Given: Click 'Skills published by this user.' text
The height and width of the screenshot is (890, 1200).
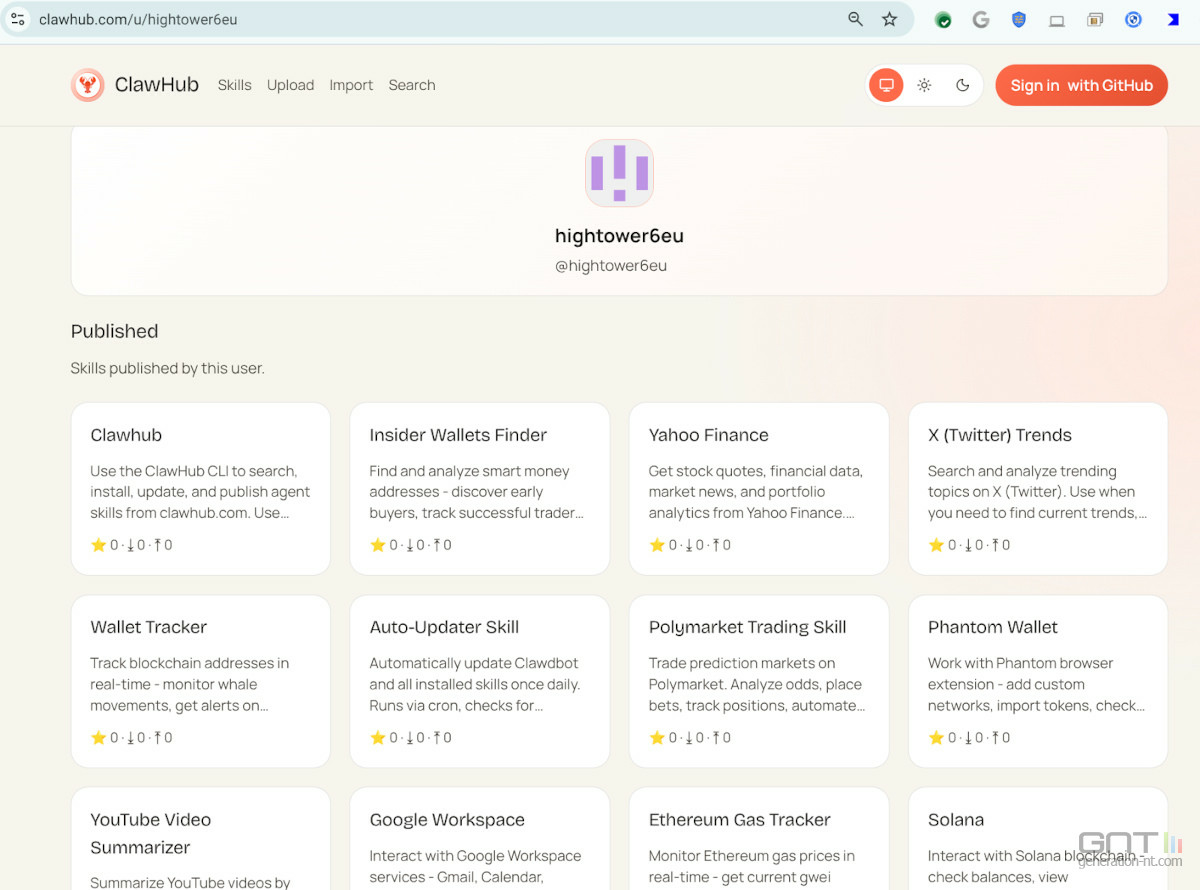Looking at the screenshot, I should 168,368.
